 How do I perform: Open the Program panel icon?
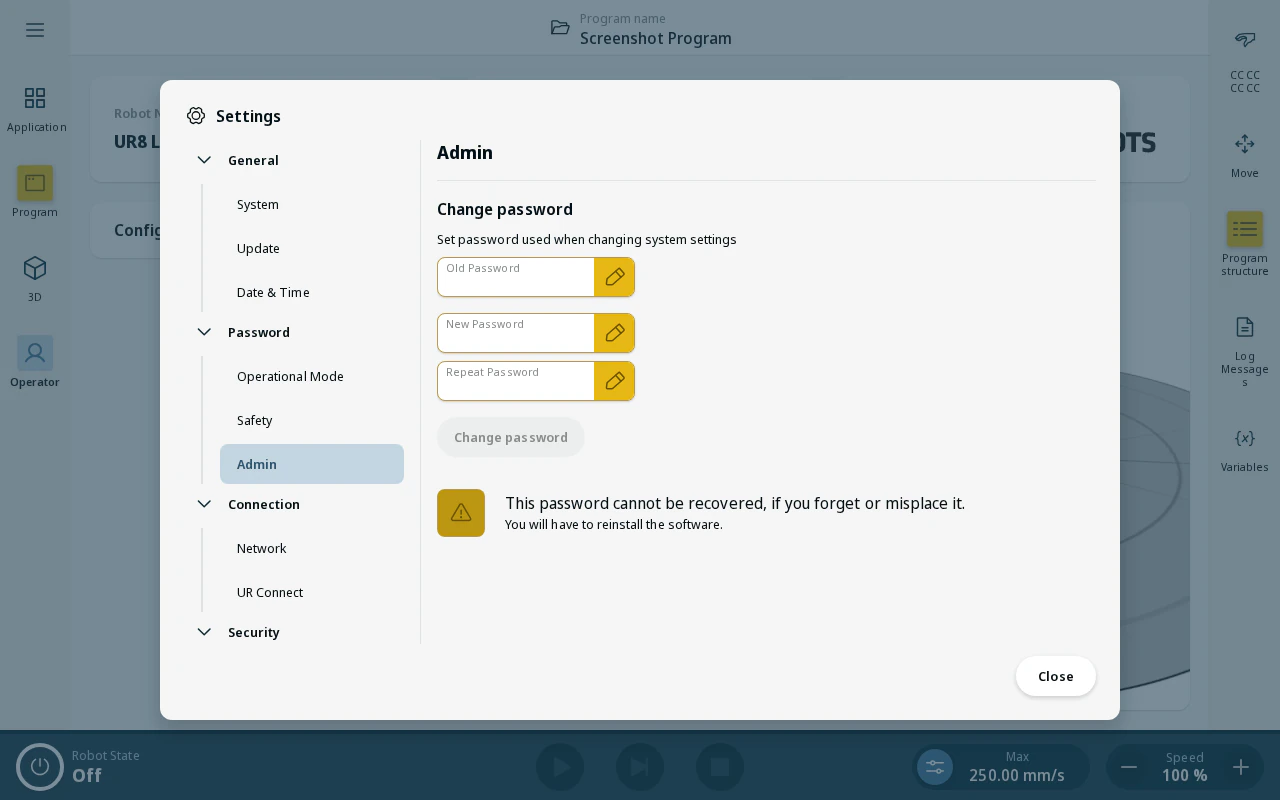pyautogui.click(x=35, y=183)
